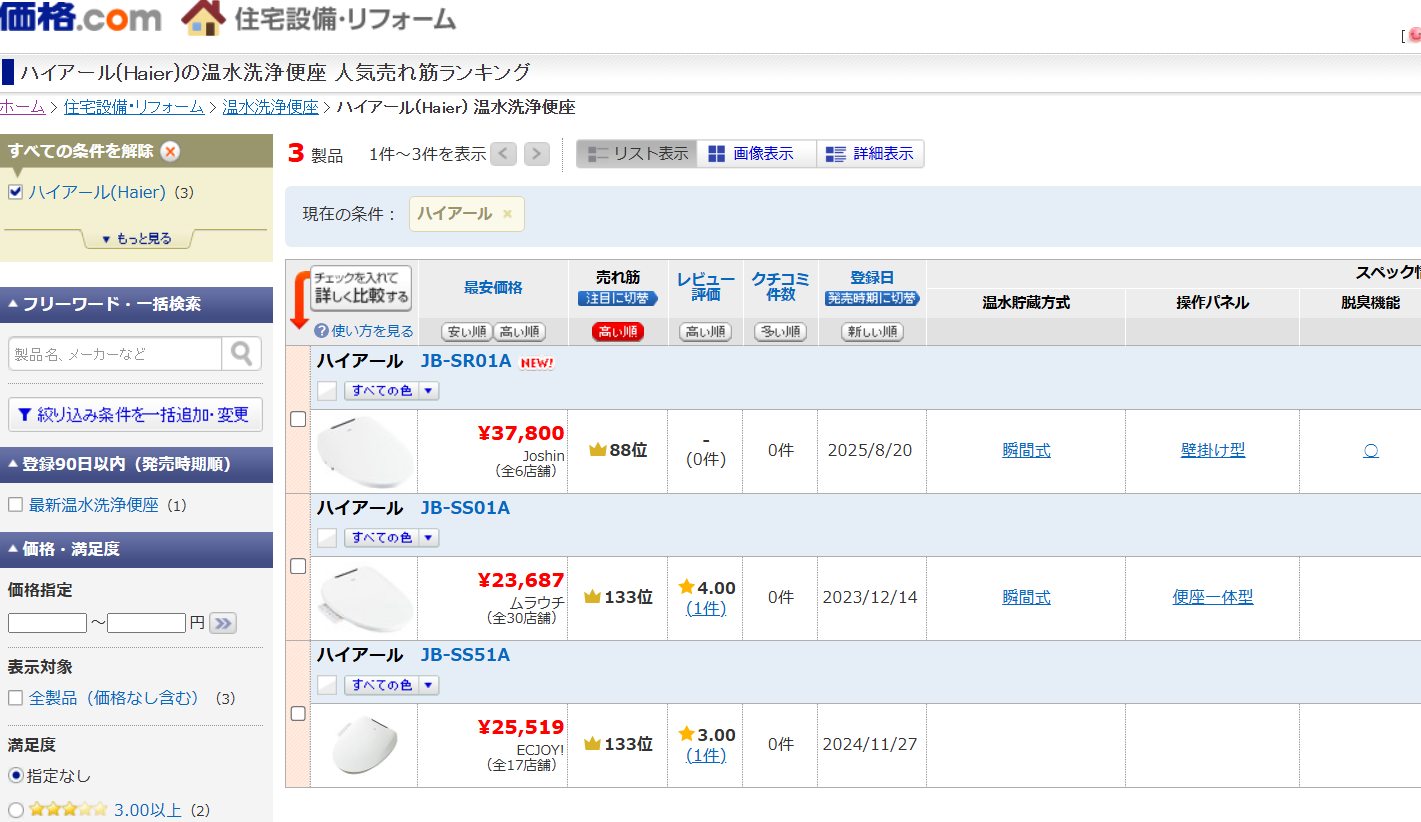The height and width of the screenshot is (822, 1421).
Task: Switch to リスト表示 view
Action: [637, 154]
